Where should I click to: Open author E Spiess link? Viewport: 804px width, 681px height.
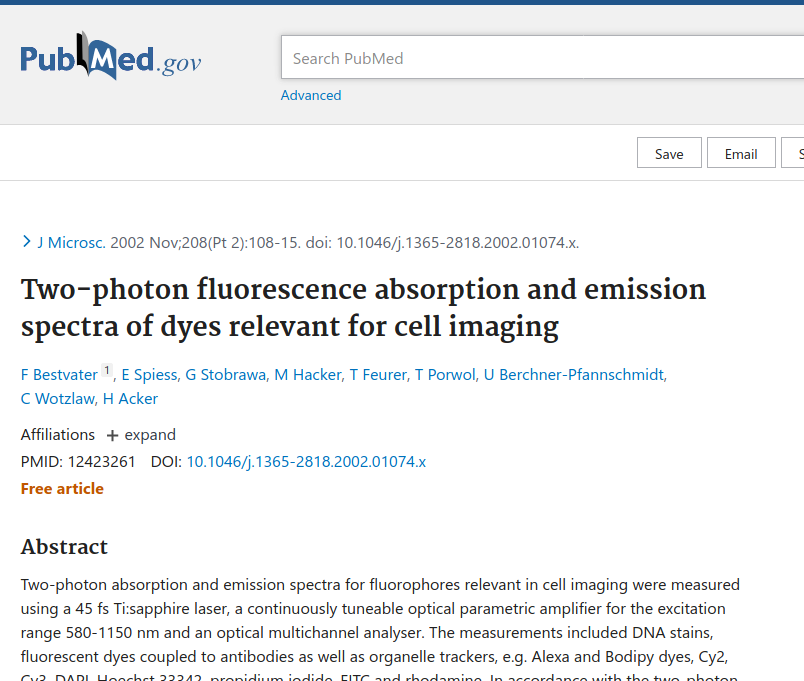[149, 375]
